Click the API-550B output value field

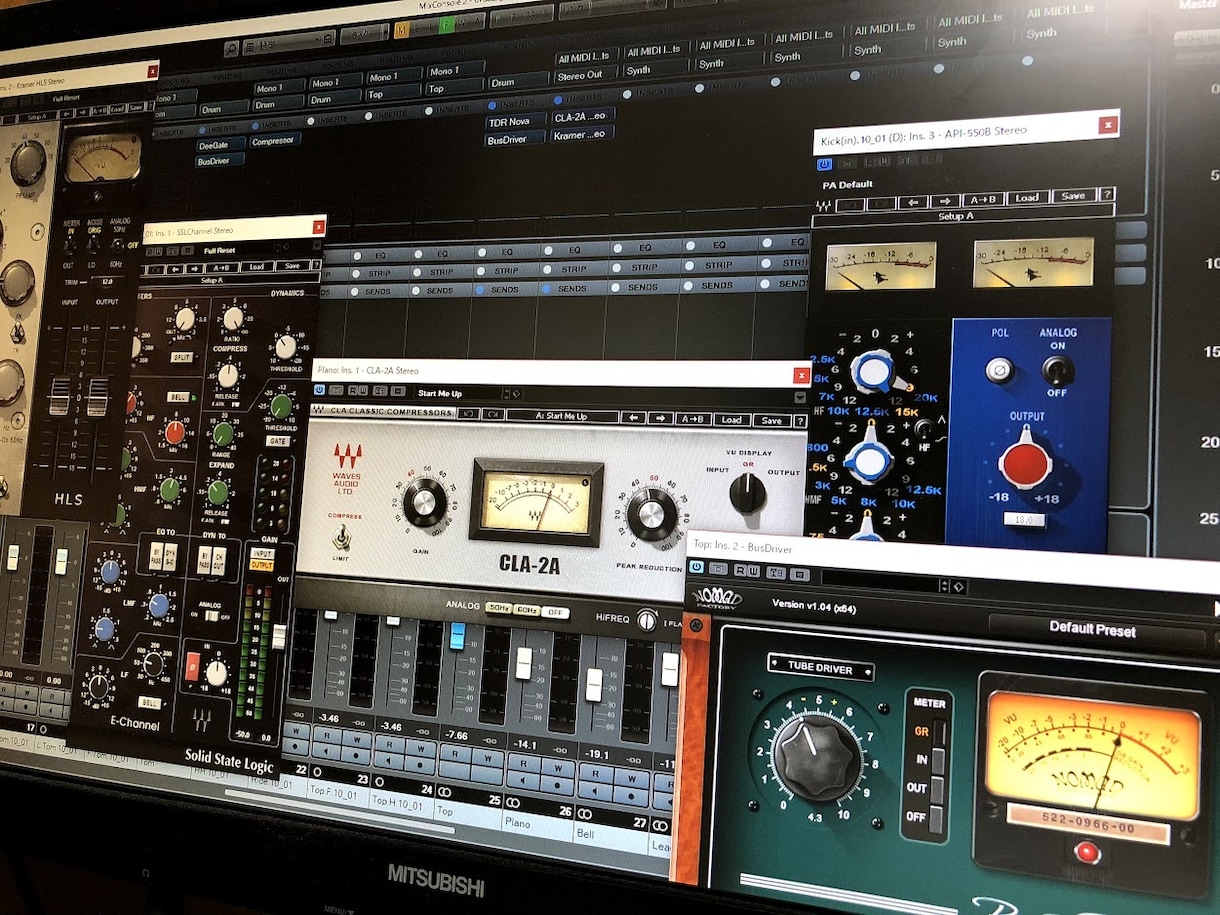point(1025,520)
